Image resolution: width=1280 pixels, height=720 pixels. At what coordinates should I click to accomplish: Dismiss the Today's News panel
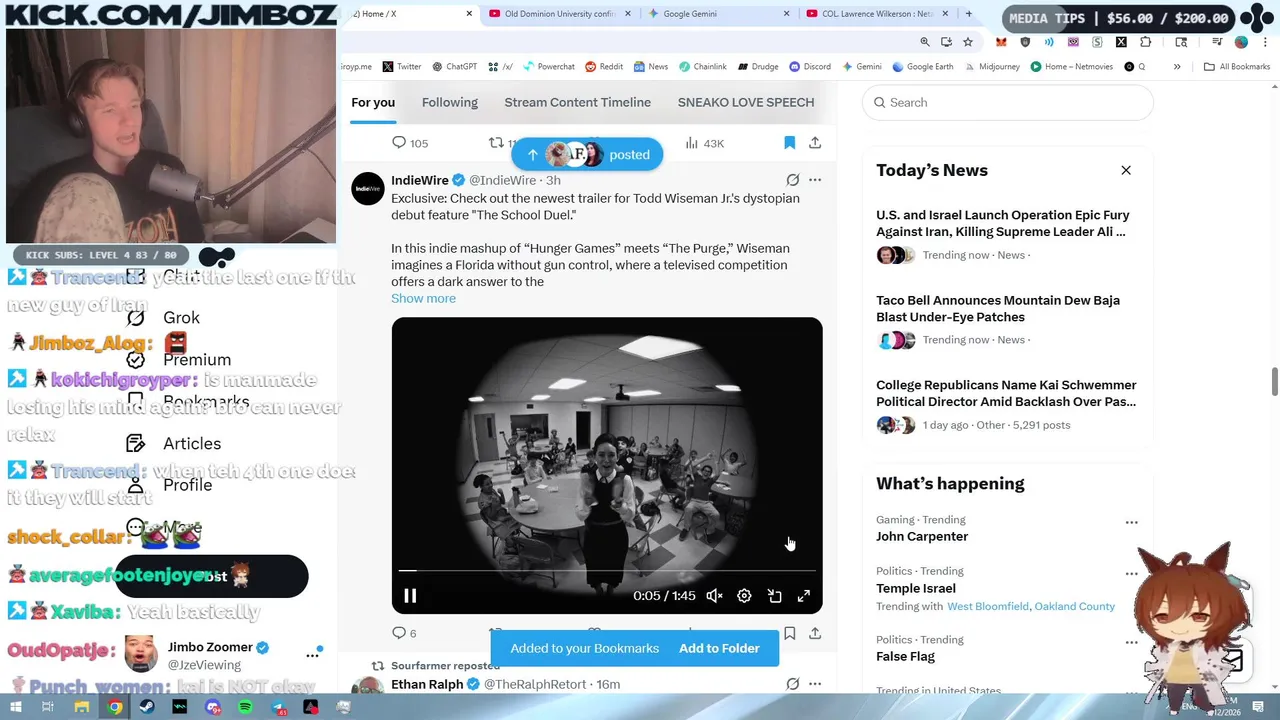click(1126, 170)
